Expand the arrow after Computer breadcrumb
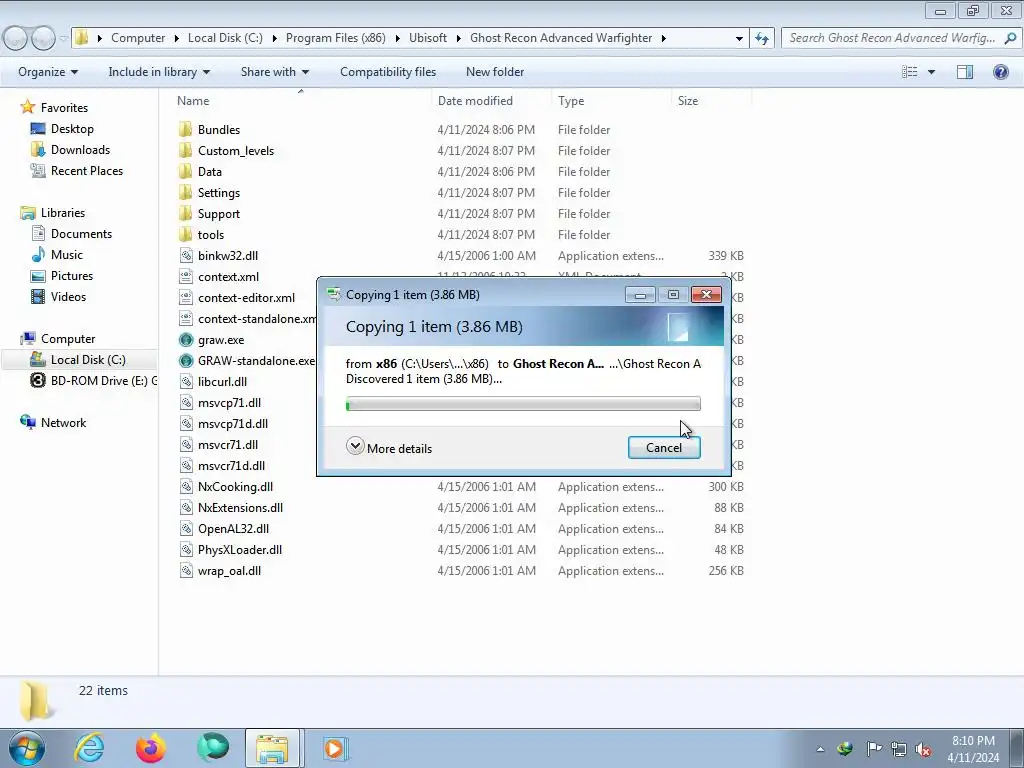 pos(176,38)
